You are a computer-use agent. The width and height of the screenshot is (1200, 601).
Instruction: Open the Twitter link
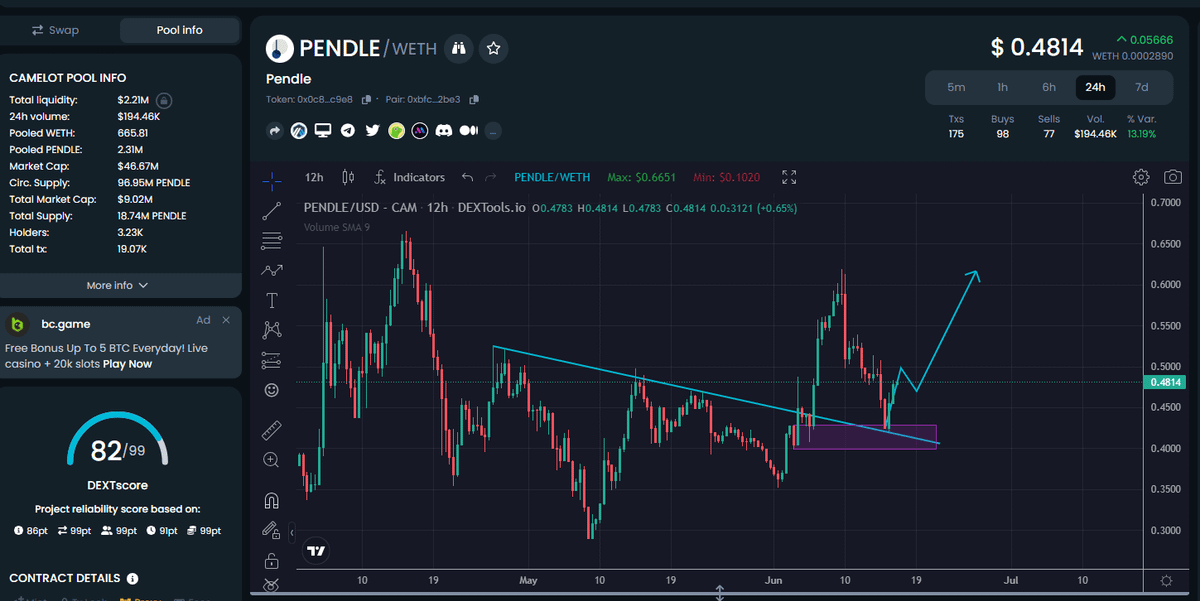[x=372, y=130]
